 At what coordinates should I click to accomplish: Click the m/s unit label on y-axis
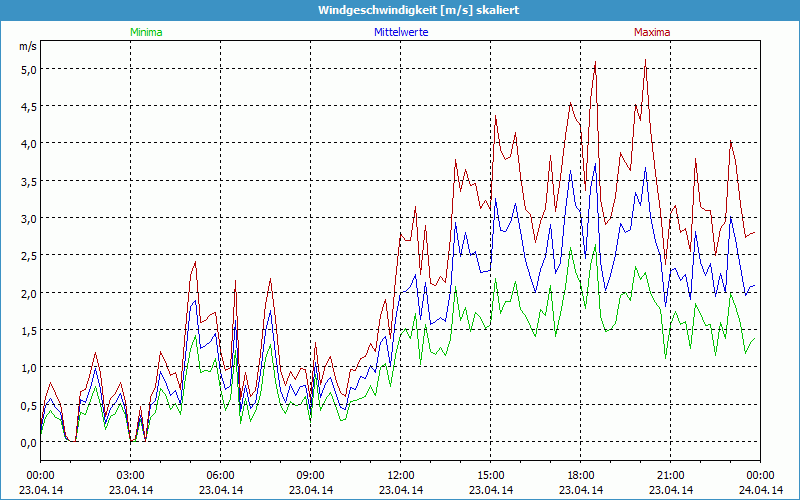click(x=27, y=46)
